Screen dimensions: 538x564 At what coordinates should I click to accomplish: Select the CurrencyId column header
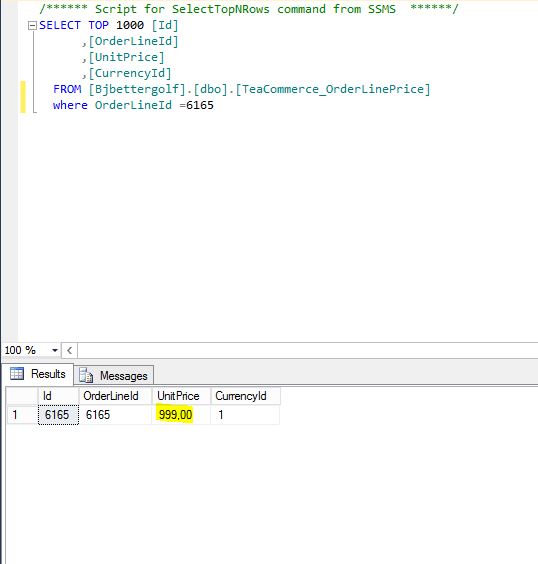click(245, 396)
